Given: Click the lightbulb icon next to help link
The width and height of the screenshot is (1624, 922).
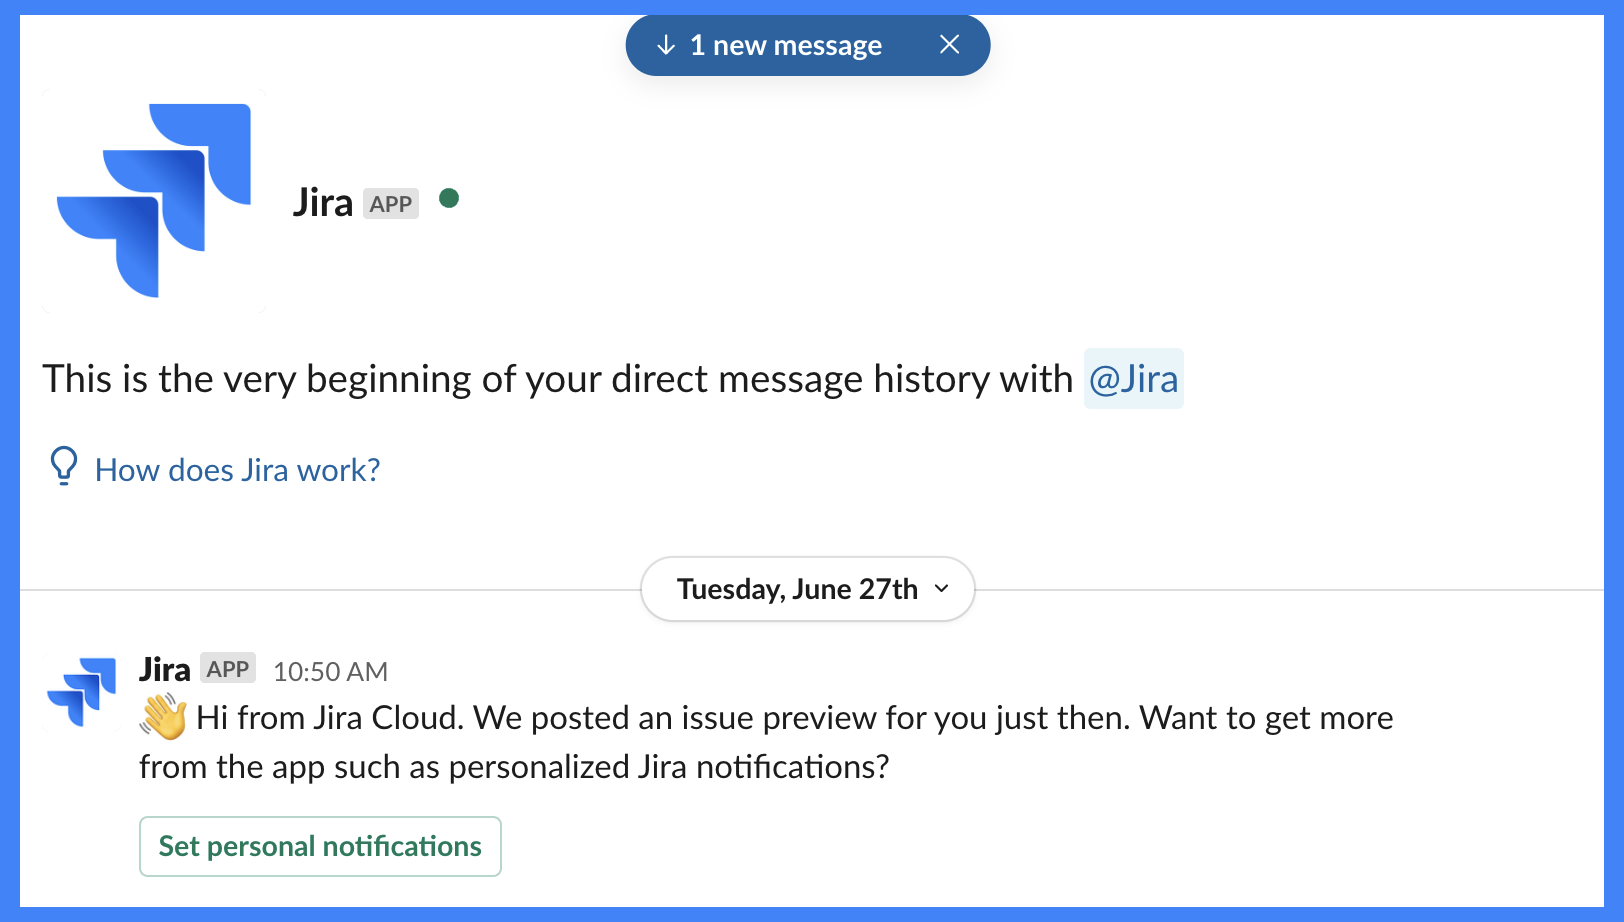Looking at the screenshot, I should click(63, 467).
